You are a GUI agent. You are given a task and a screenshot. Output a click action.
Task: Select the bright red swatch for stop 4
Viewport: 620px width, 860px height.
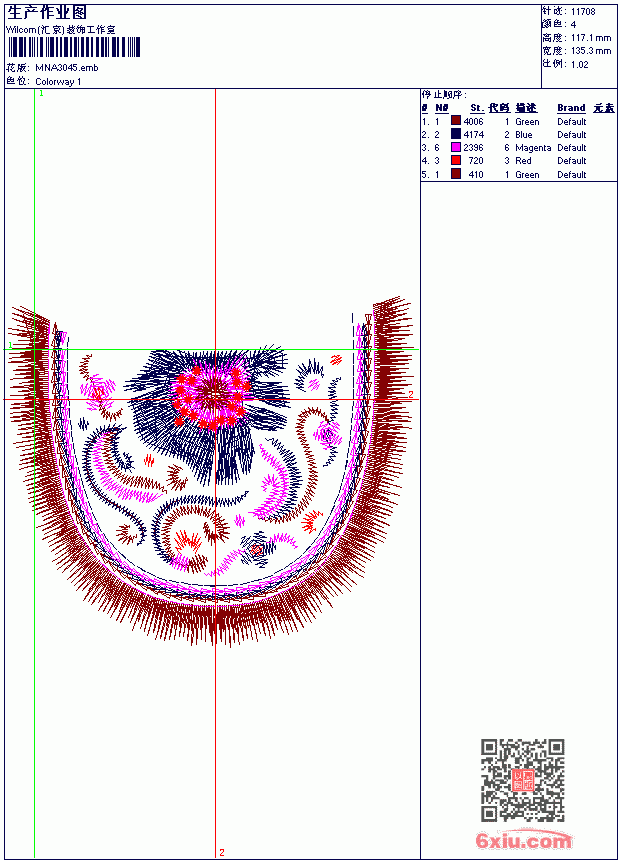pos(455,160)
